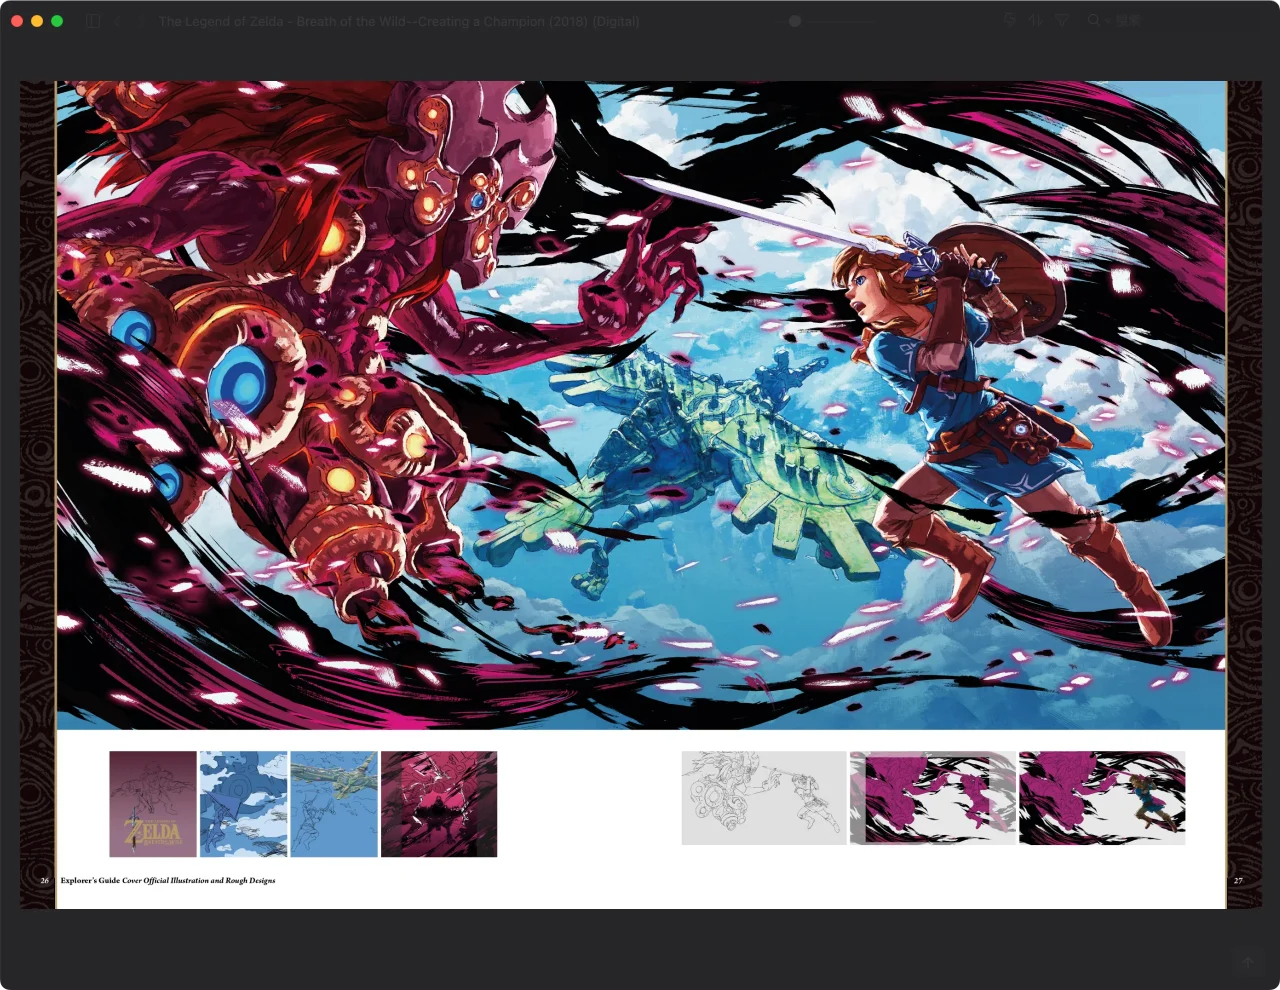
Task: Toggle the sidebar panel icon
Action: 93,21
